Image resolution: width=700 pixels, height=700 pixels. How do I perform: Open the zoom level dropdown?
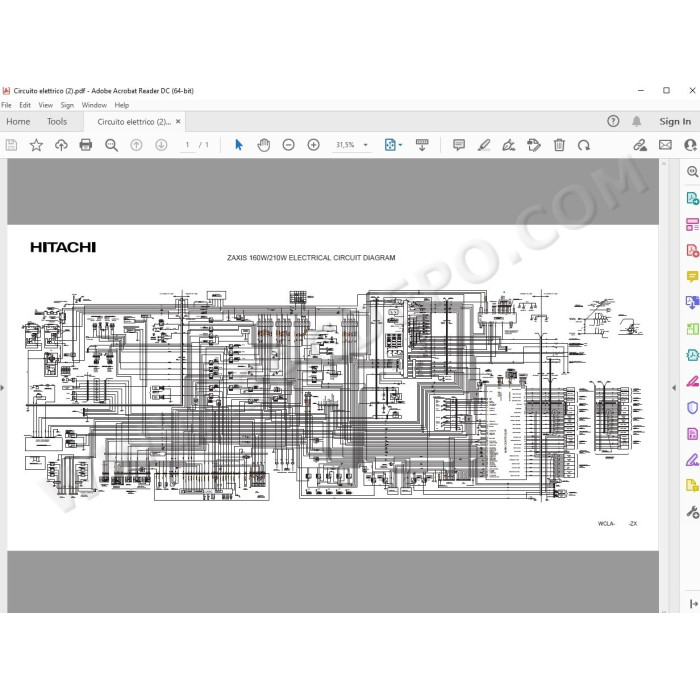[366, 145]
